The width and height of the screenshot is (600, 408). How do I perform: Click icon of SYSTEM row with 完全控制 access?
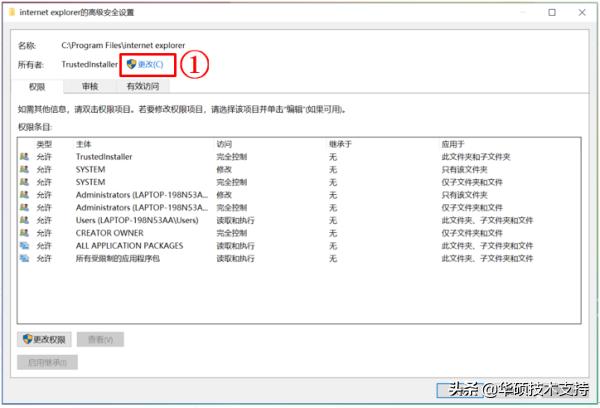pos(24,182)
